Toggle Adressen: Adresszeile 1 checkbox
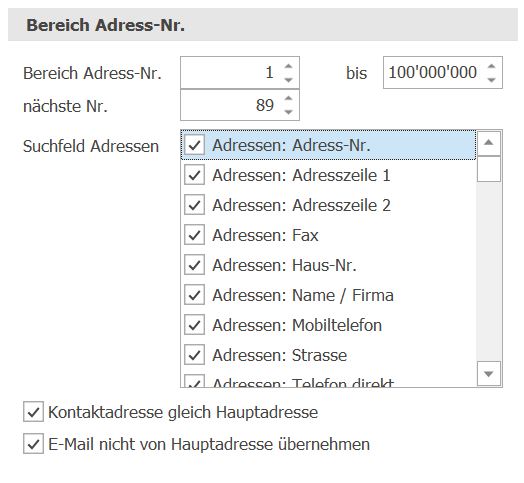The image size is (524, 483). pos(194,175)
